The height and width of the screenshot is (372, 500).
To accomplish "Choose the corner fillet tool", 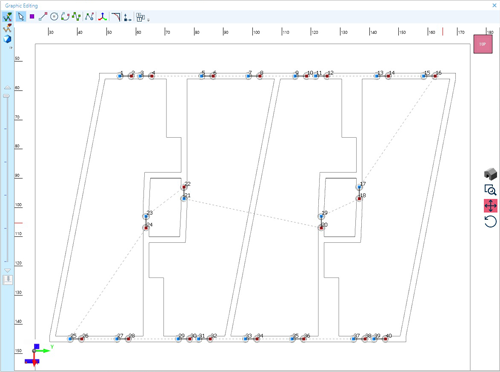I will (x=116, y=16).
